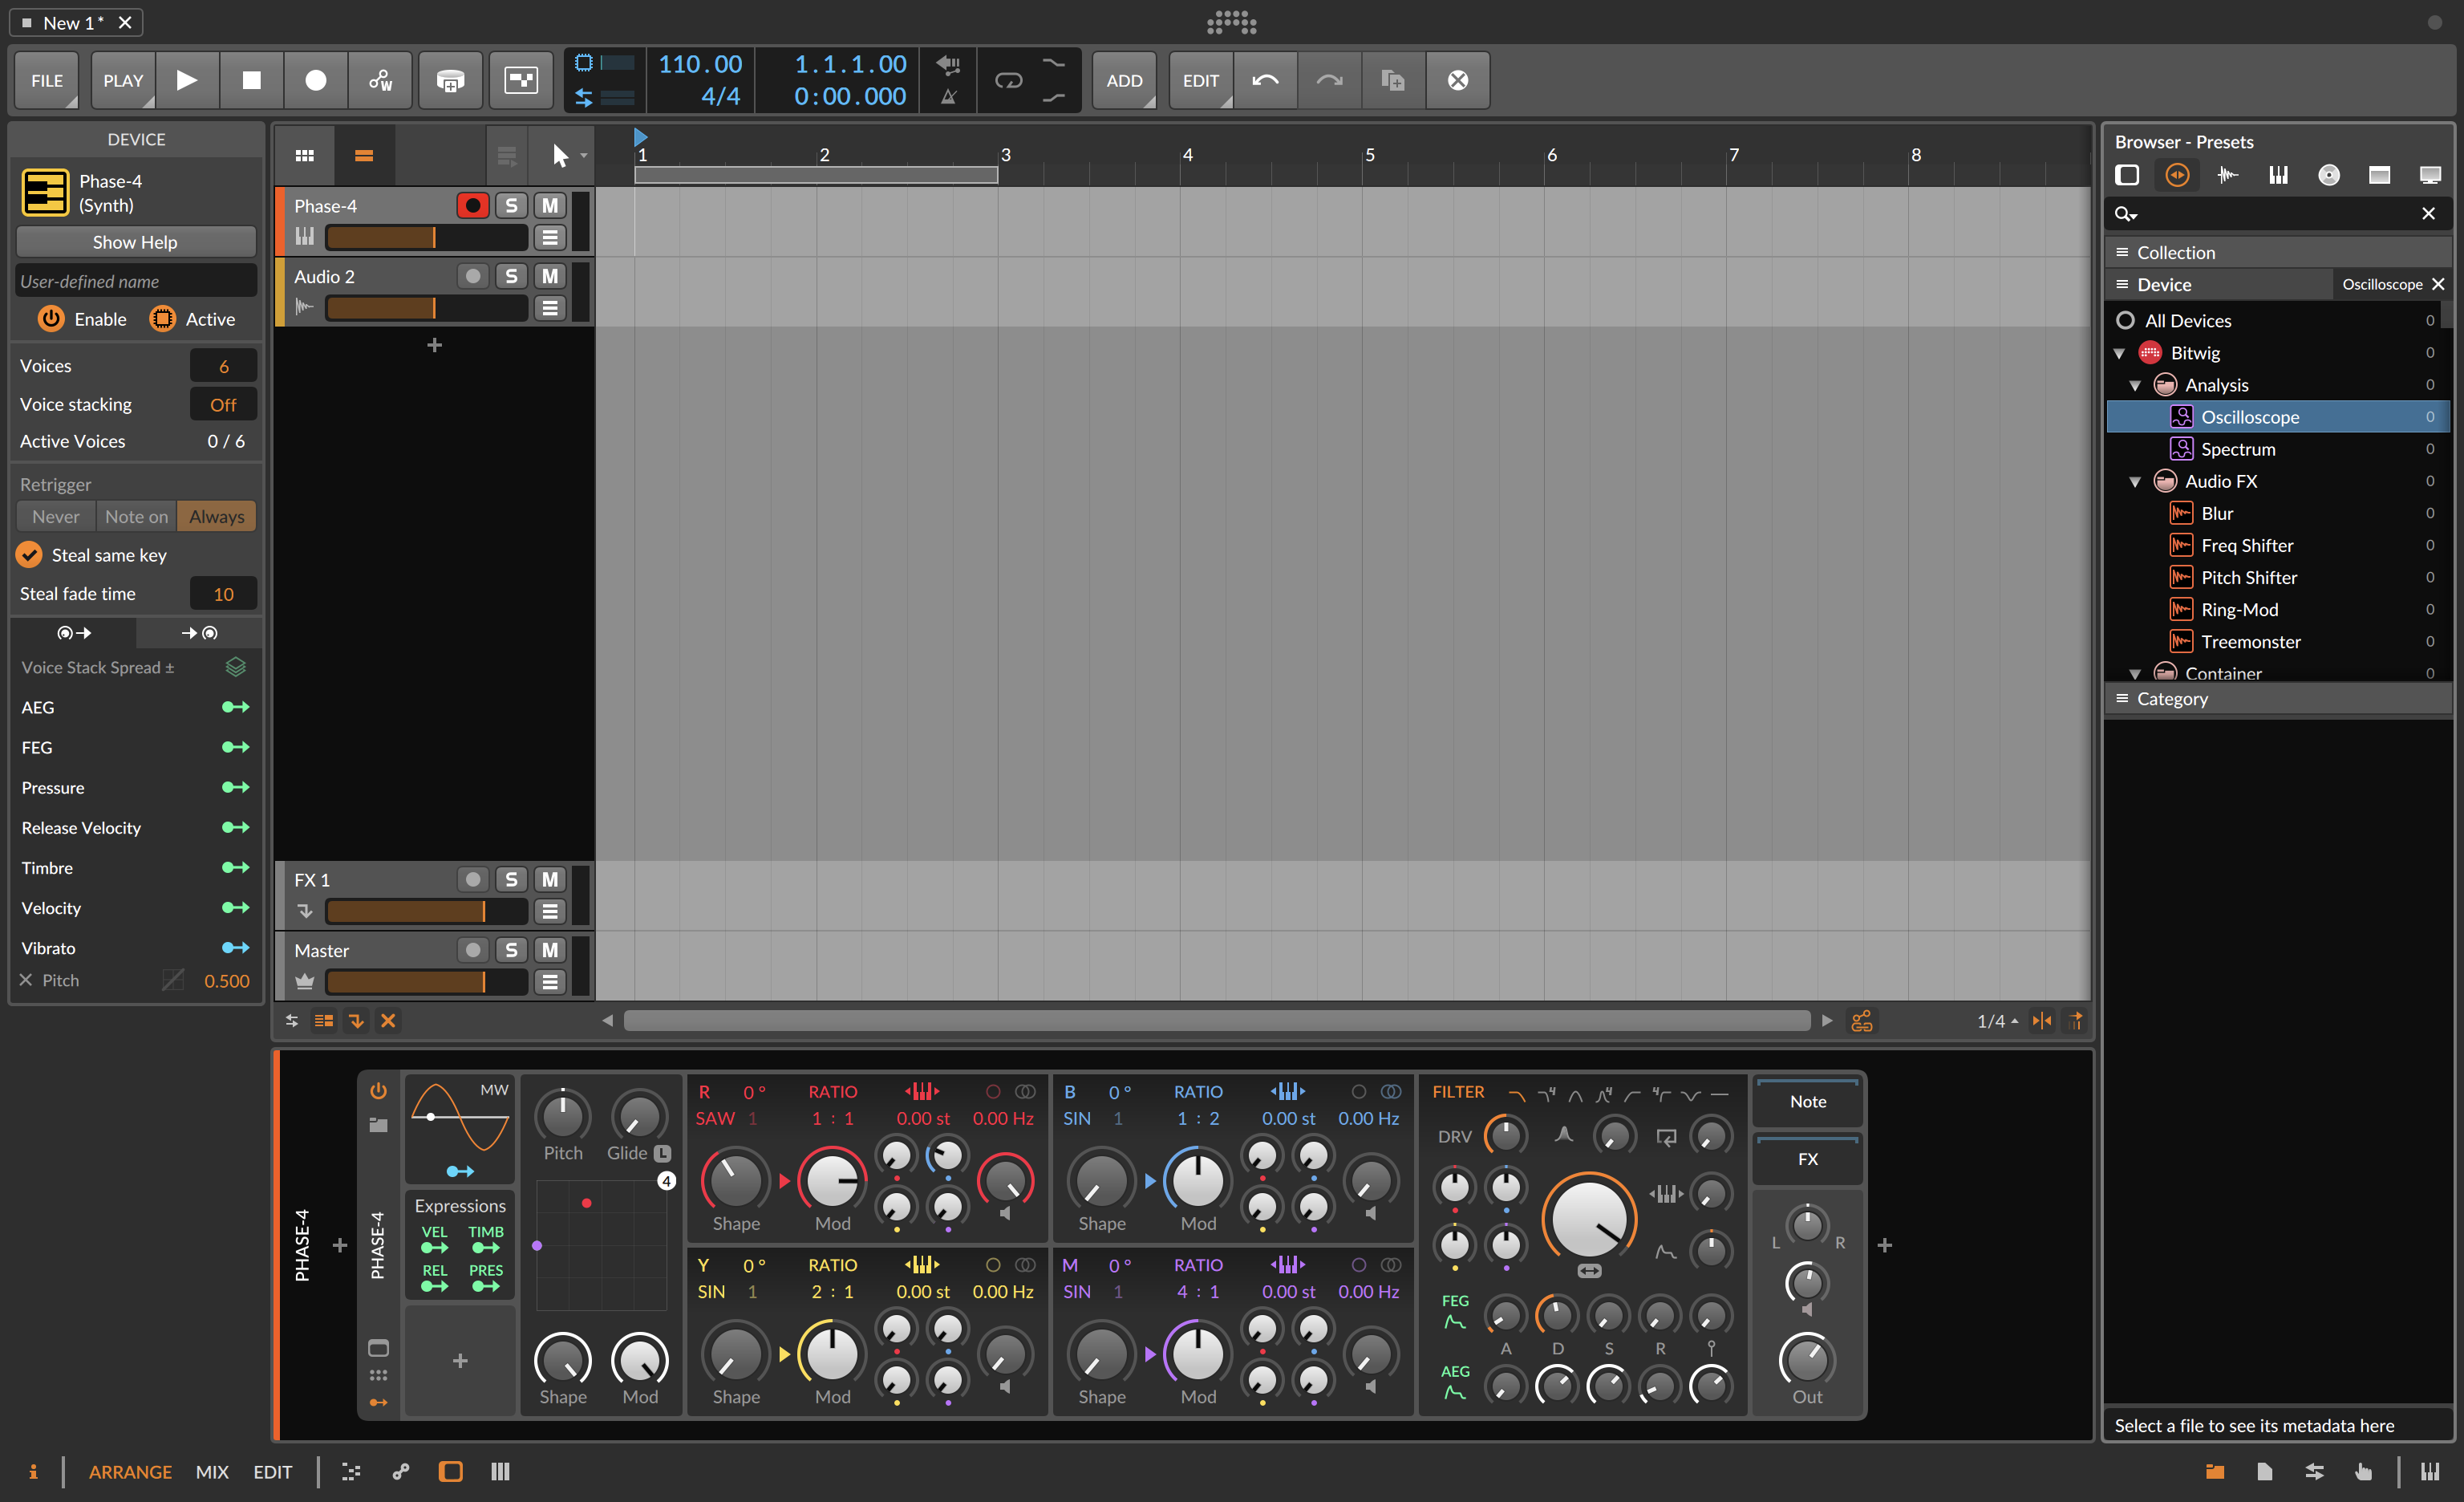Mute the Audio 2 track
This screenshot has height=1502, width=2464.
click(x=549, y=276)
